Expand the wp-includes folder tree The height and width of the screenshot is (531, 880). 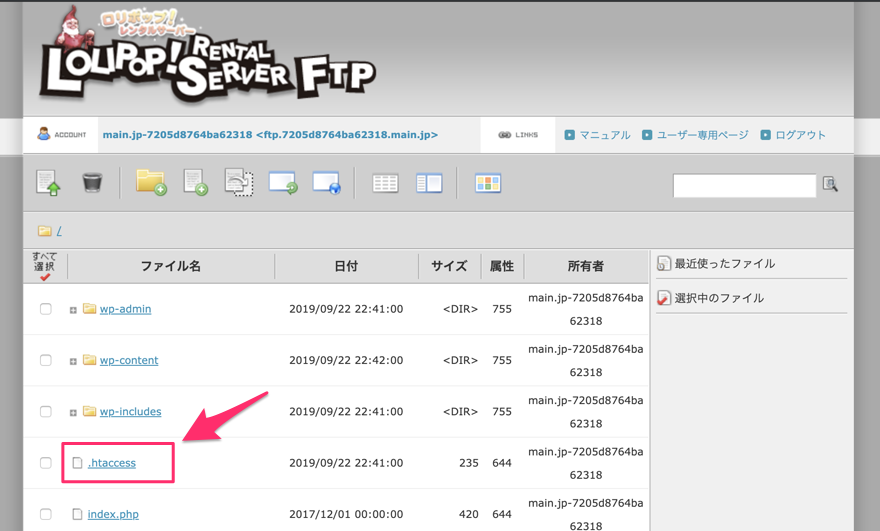pos(73,412)
